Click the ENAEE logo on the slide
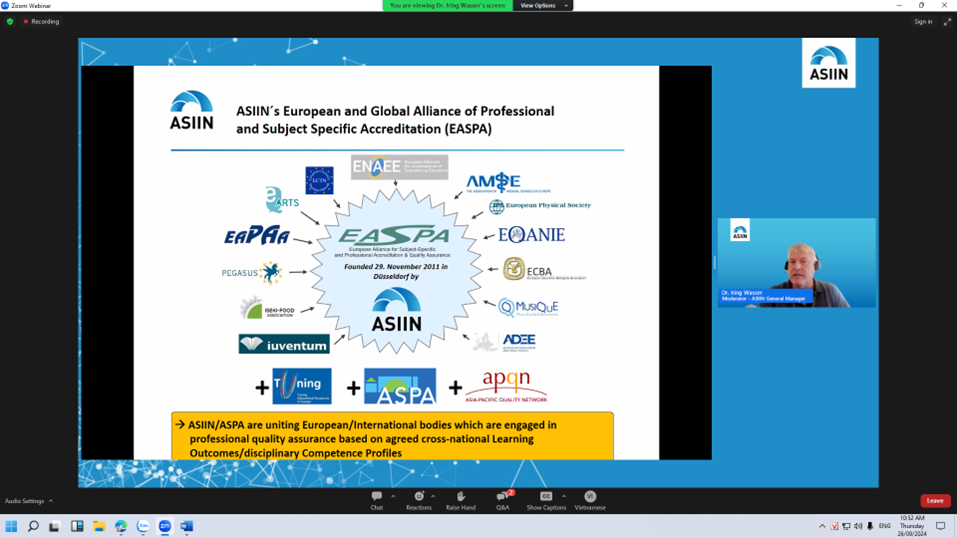Viewport: 957px width, 538px height. (399, 167)
